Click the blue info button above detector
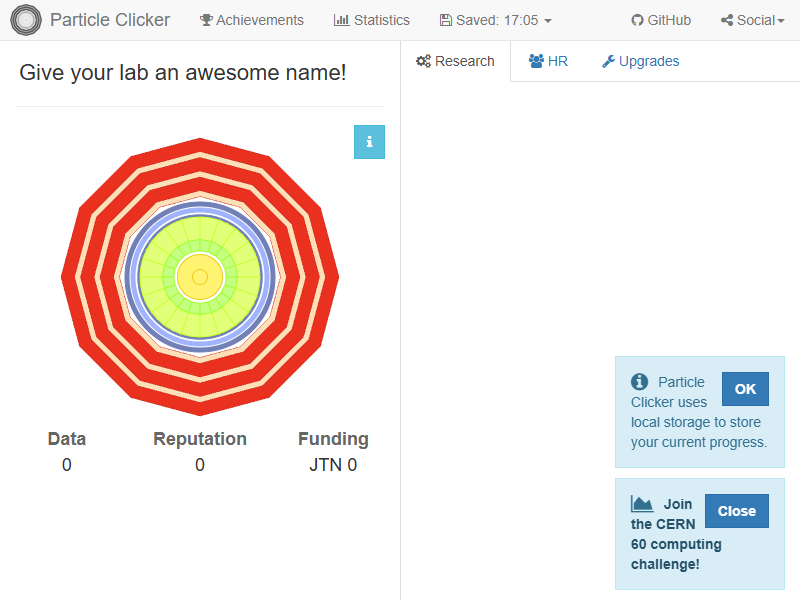800x600 pixels. point(369,142)
